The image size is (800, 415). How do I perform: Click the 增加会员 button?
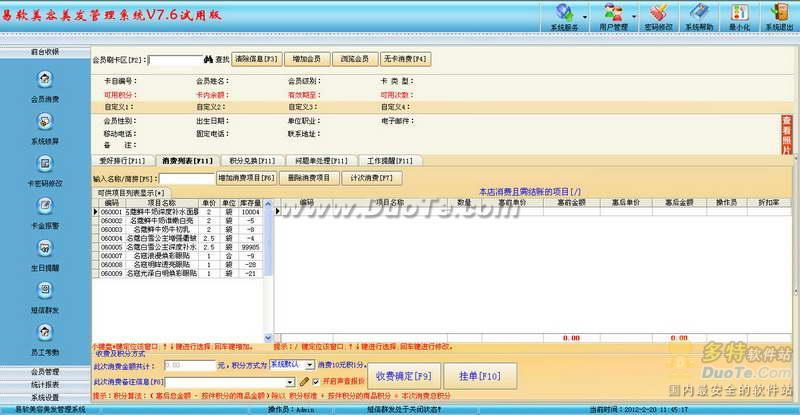[x=306, y=59]
